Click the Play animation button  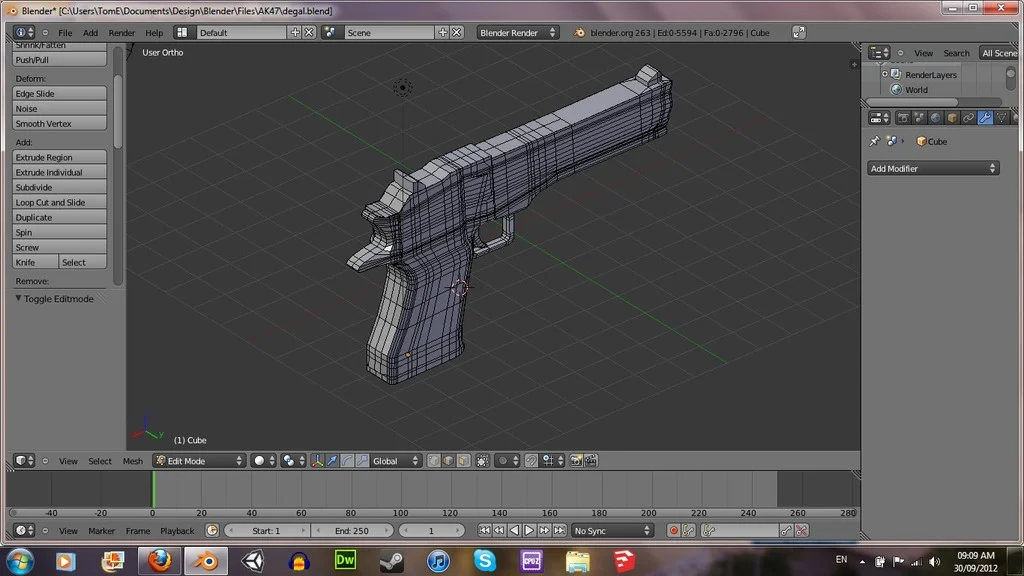point(529,530)
